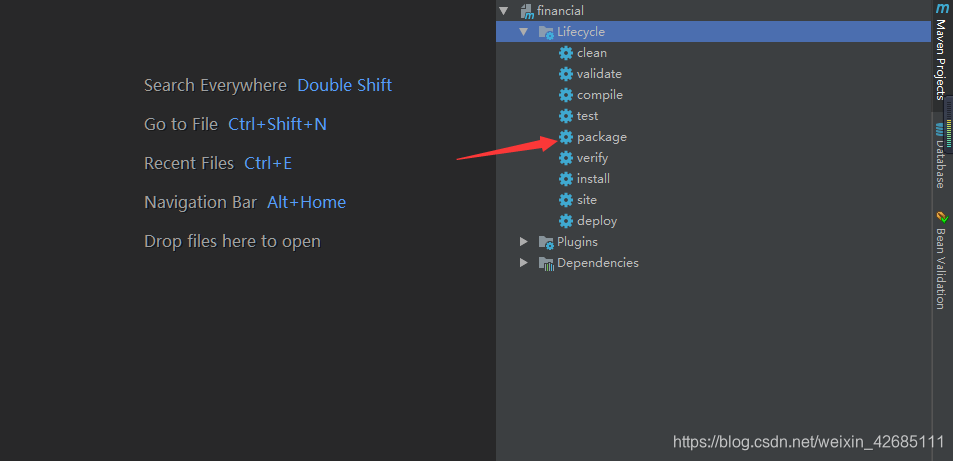953x461 pixels.
Task: Select the install lifecycle phase
Action: click(593, 179)
